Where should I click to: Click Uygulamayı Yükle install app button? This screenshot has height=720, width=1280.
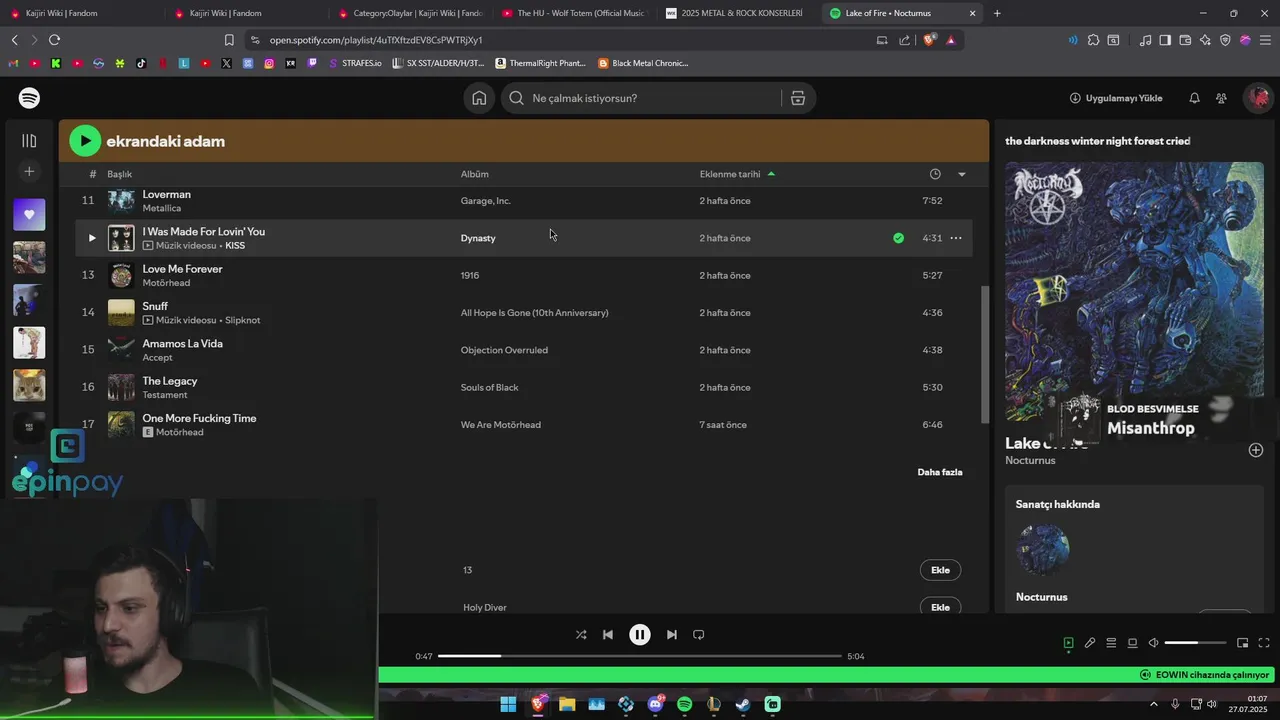tap(1116, 98)
